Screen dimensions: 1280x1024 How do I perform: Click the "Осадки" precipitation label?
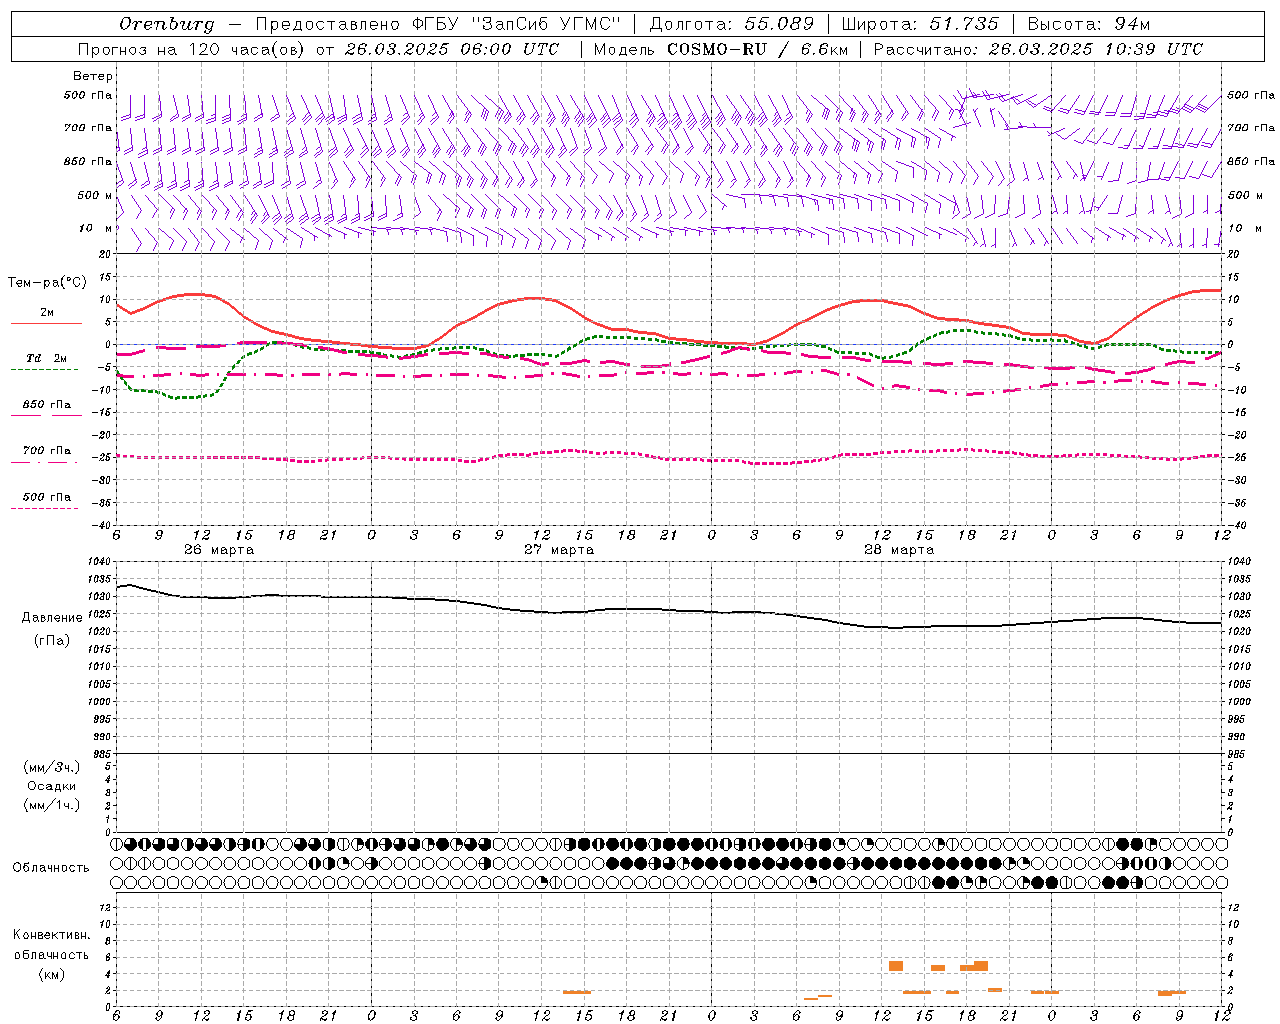click(52, 786)
